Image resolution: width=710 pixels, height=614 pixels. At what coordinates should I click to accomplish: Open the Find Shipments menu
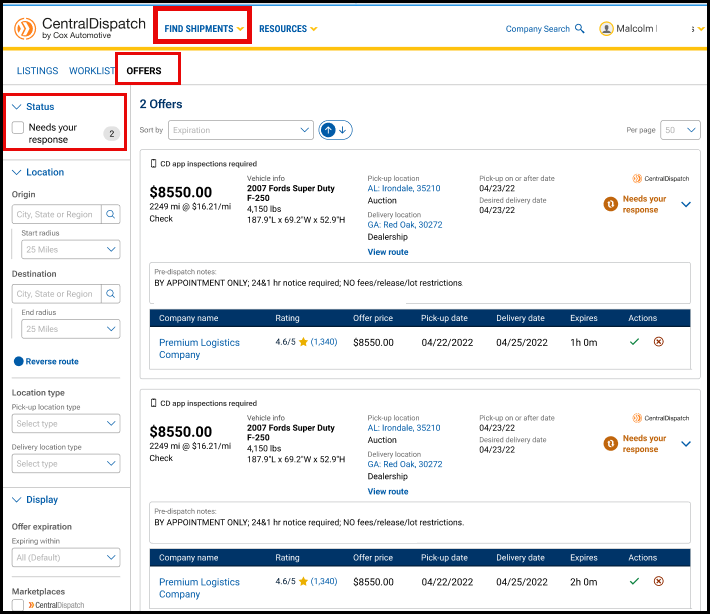[204, 29]
